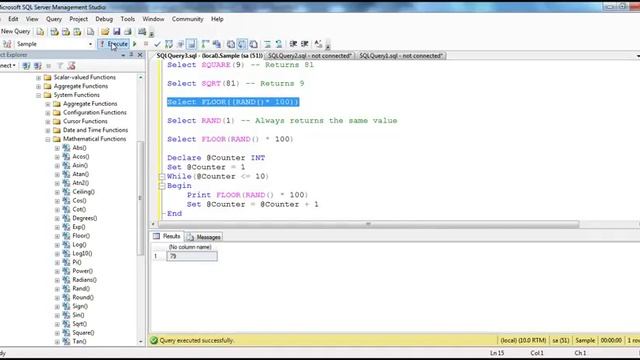
Task: Select the Rand() function in tree
Action: [81, 289]
